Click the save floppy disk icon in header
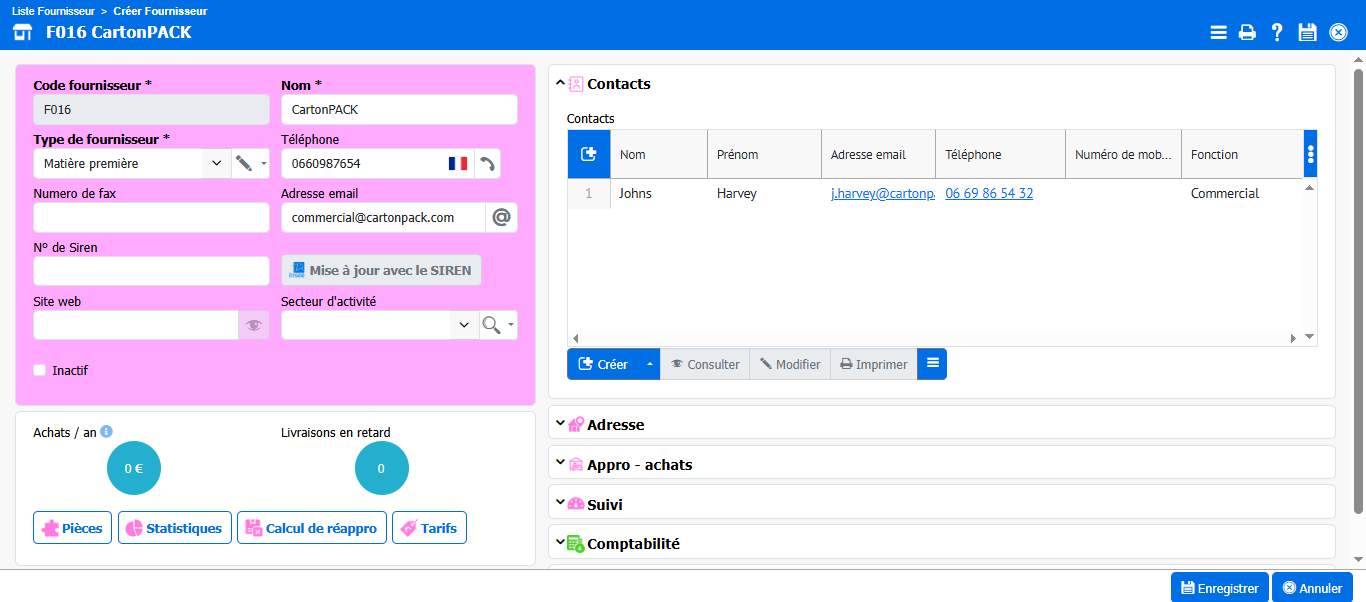1366x602 pixels. coord(1307,32)
